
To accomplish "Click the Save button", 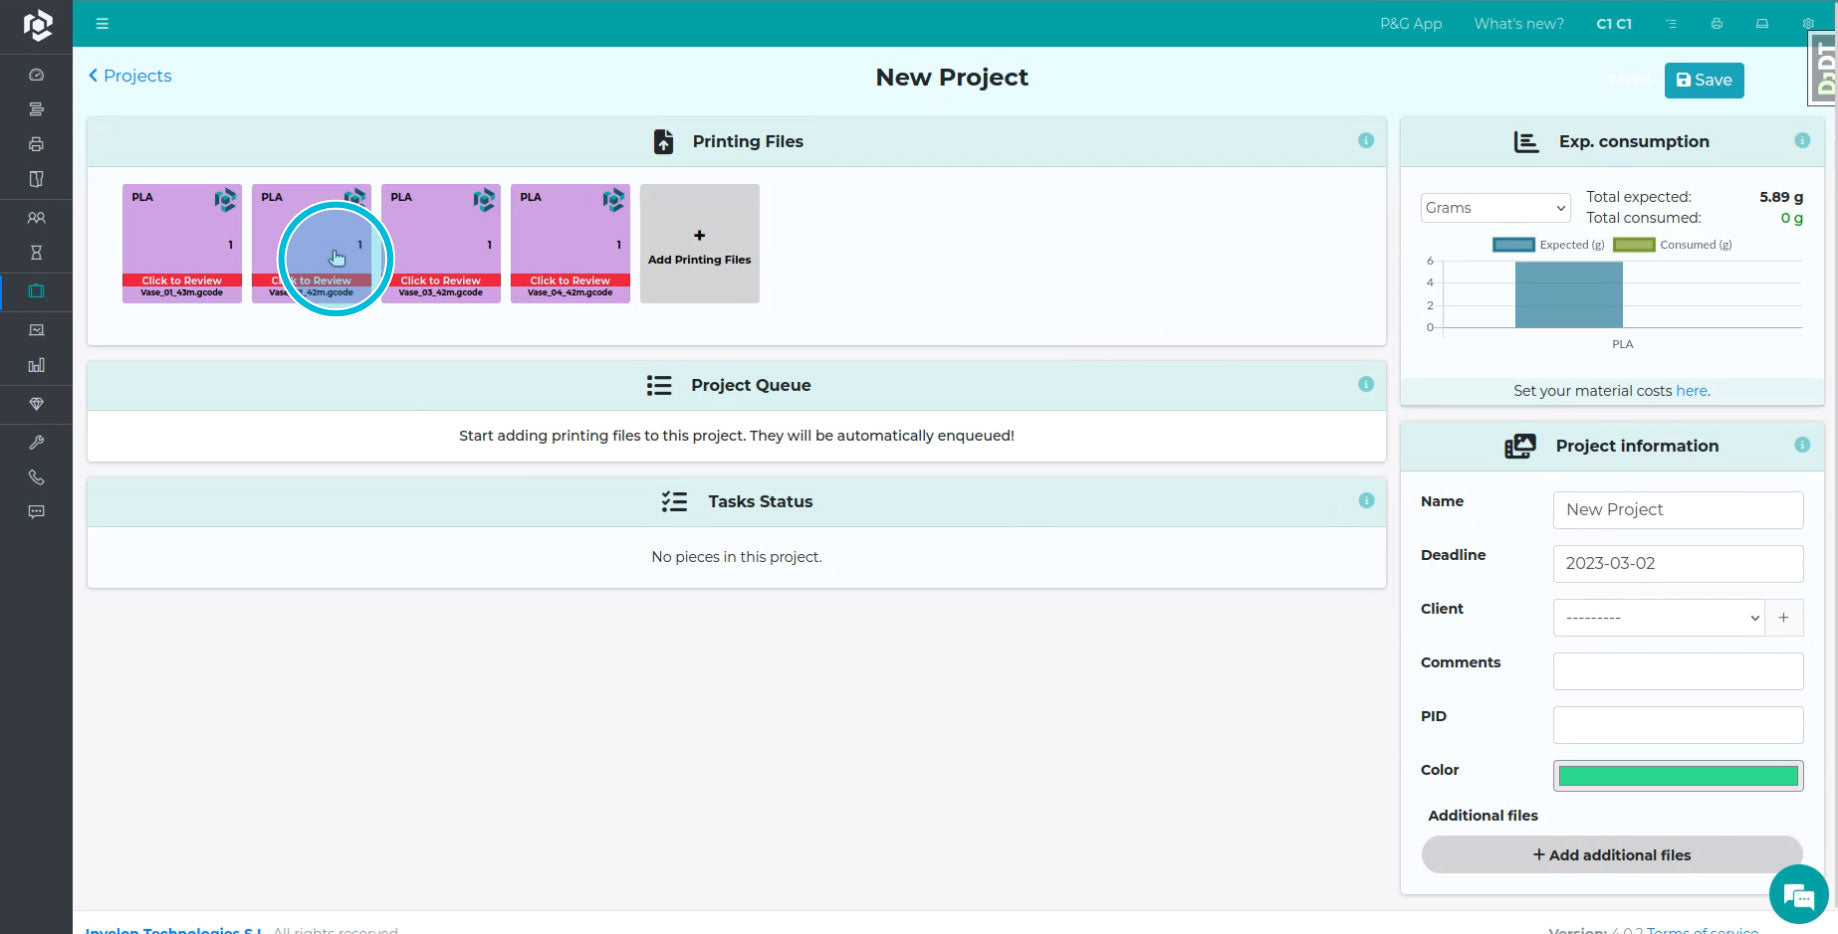I will click(1704, 80).
